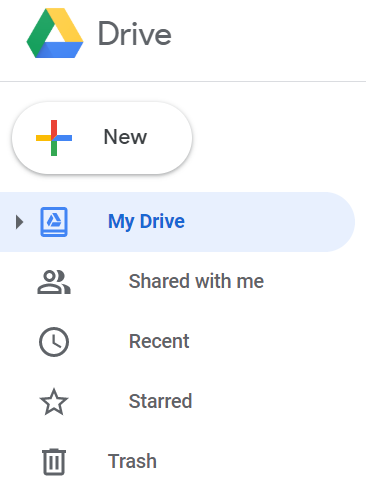Click the Shared with me people icon
Image resolution: width=366 pixels, height=493 pixels.
coord(54,282)
